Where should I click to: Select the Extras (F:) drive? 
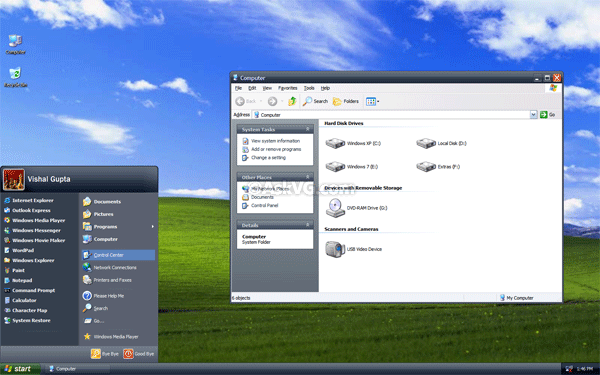[438, 167]
